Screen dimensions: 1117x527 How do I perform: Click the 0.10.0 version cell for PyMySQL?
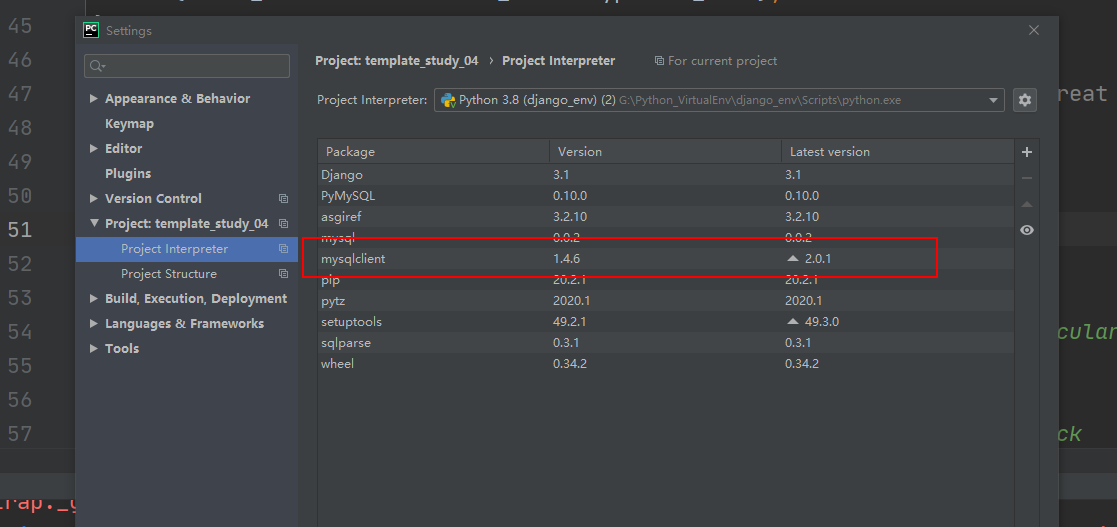[x=570, y=195]
